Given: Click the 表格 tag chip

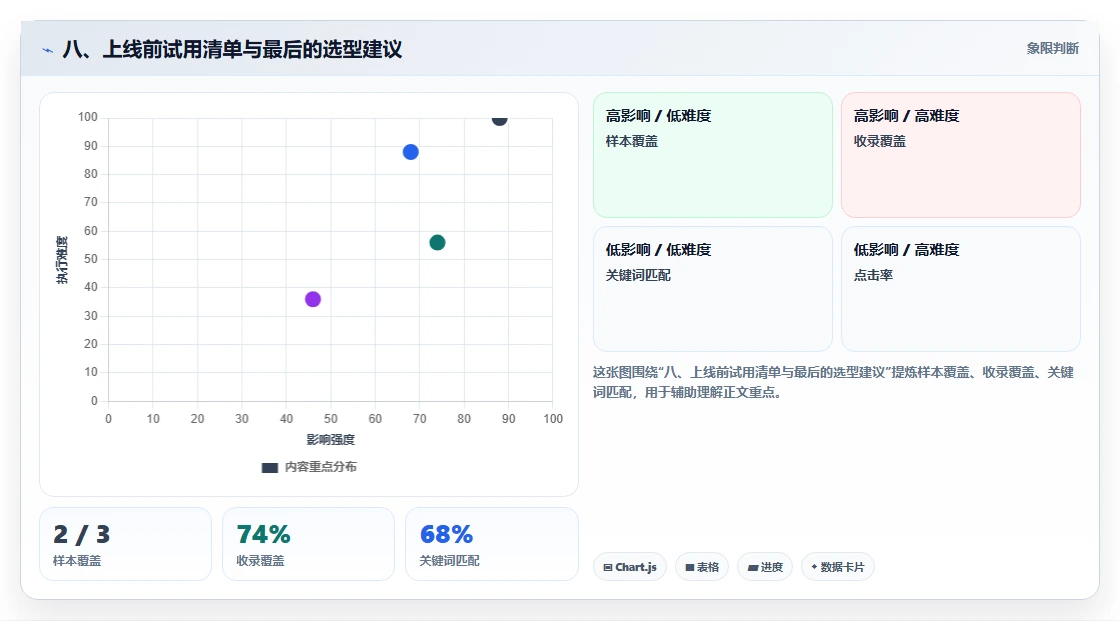Looking at the screenshot, I should click(701, 567).
